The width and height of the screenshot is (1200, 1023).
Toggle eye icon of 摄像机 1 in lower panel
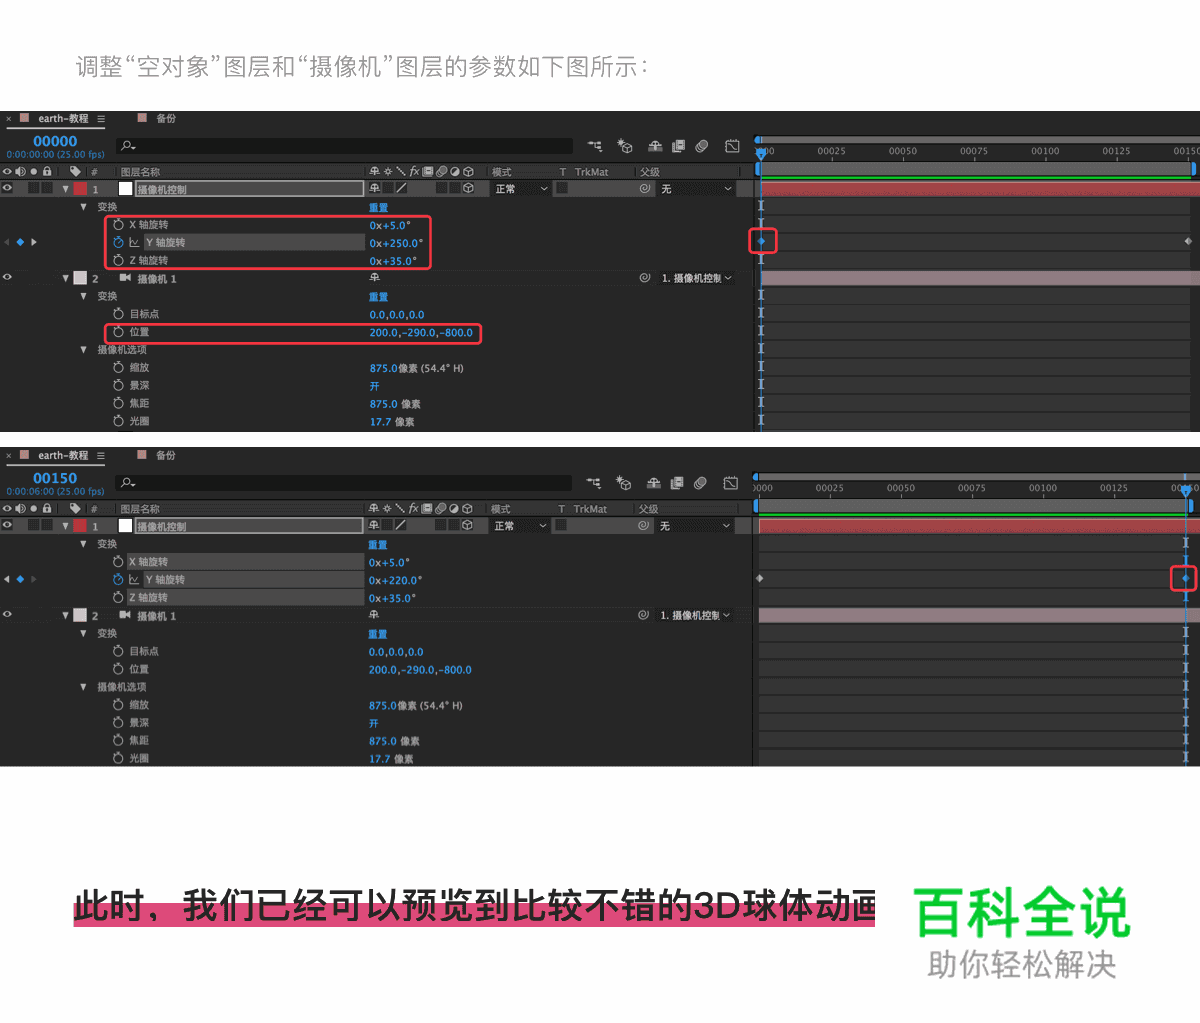[x=8, y=615]
